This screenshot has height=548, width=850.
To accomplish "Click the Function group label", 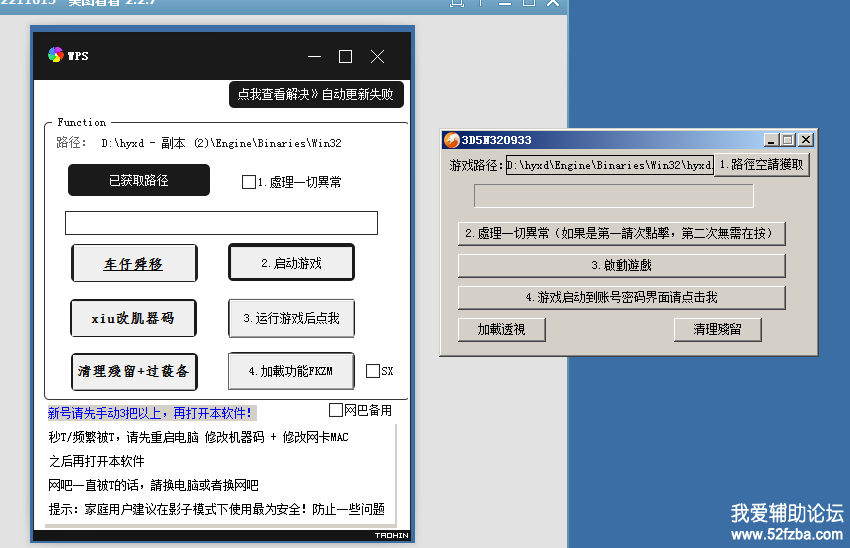I will 82,122.
